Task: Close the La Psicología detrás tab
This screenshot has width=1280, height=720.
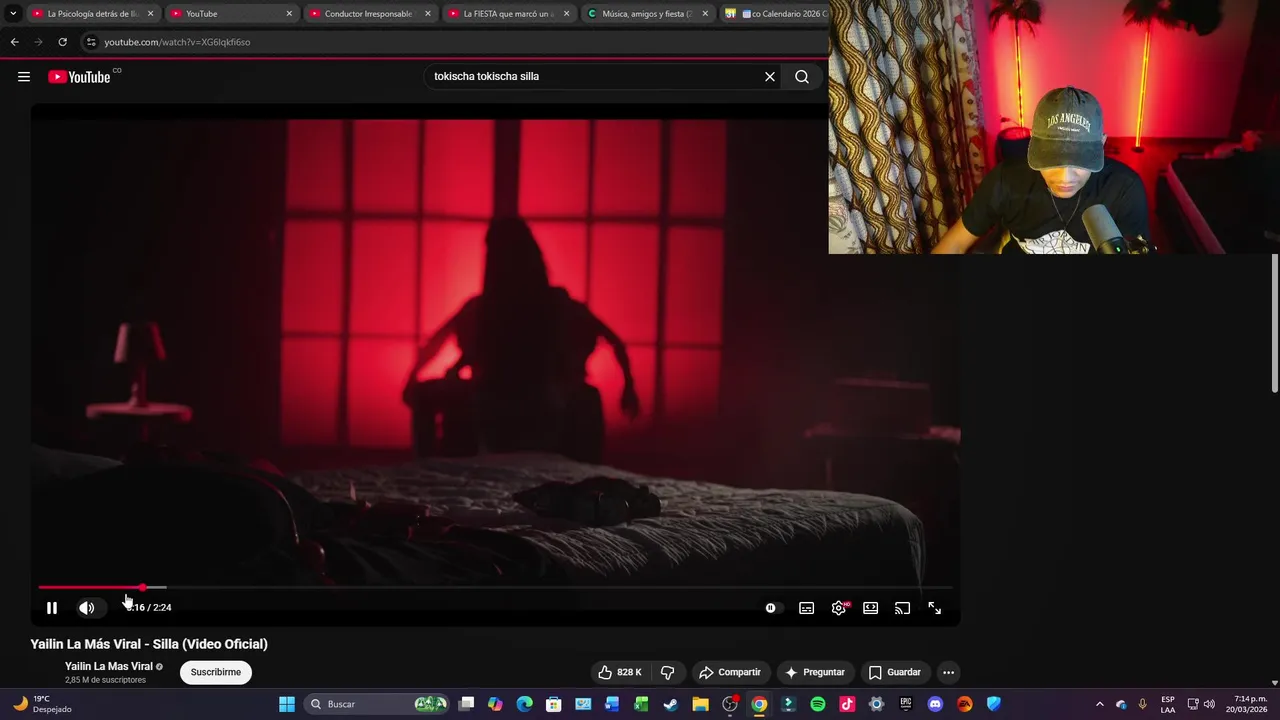Action: point(150,14)
